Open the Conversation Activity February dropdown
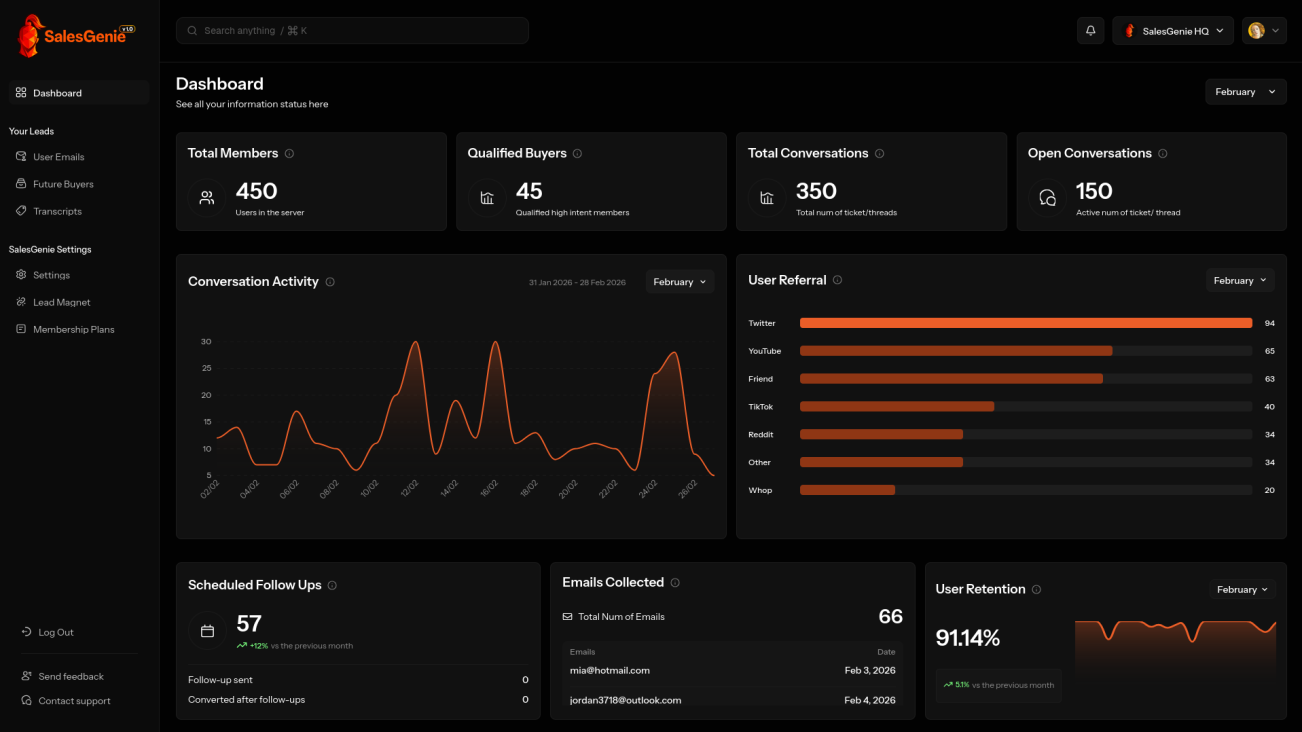The width and height of the screenshot is (1302, 732). click(679, 281)
